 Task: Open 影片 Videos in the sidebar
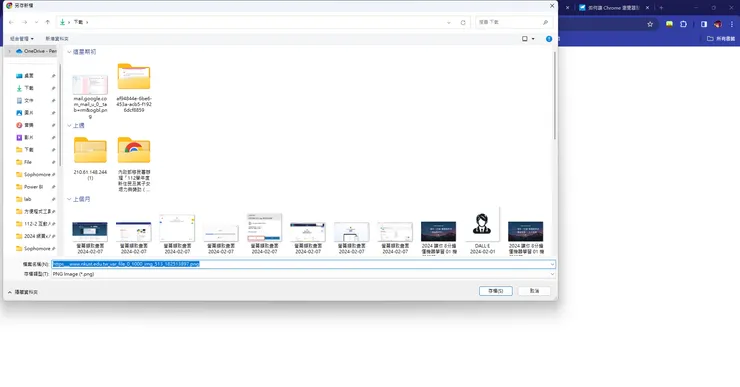click(29, 137)
